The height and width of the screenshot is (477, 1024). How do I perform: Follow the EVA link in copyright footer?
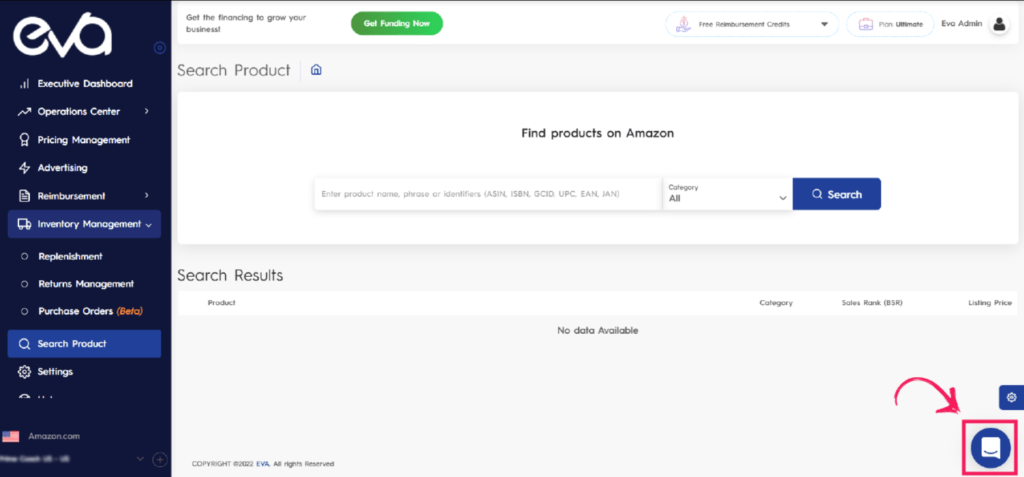pos(263,464)
